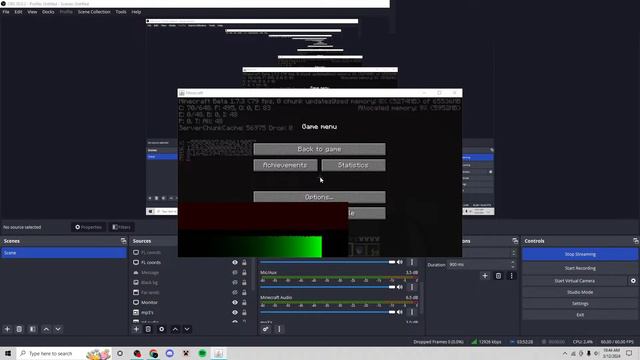Image resolution: width=640 pixels, height=360 pixels.
Task: Add a transition with the plus icon
Action: click(485, 276)
